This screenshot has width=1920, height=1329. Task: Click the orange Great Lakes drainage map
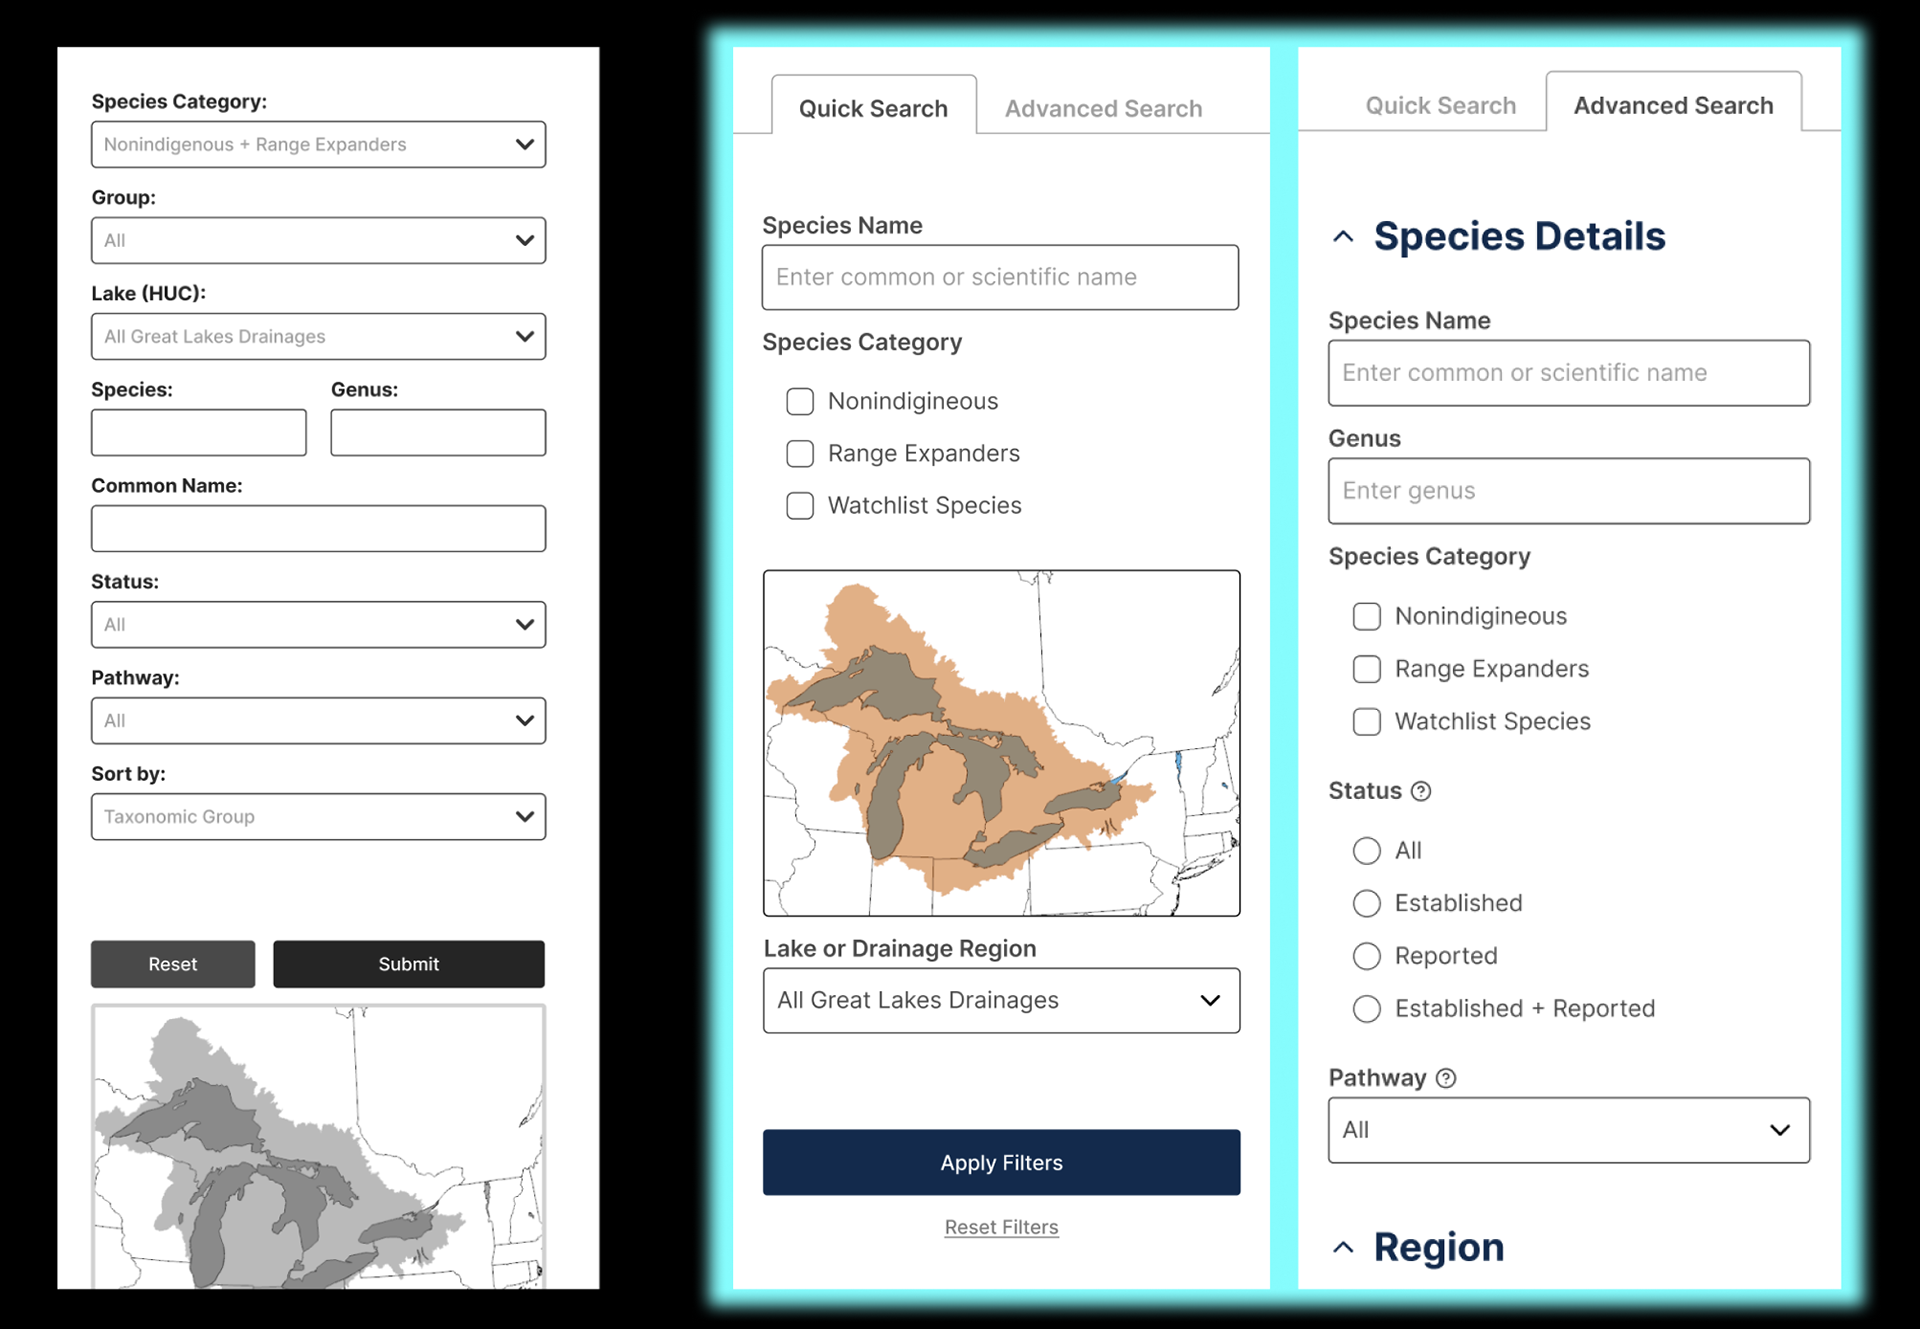point(1001,742)
